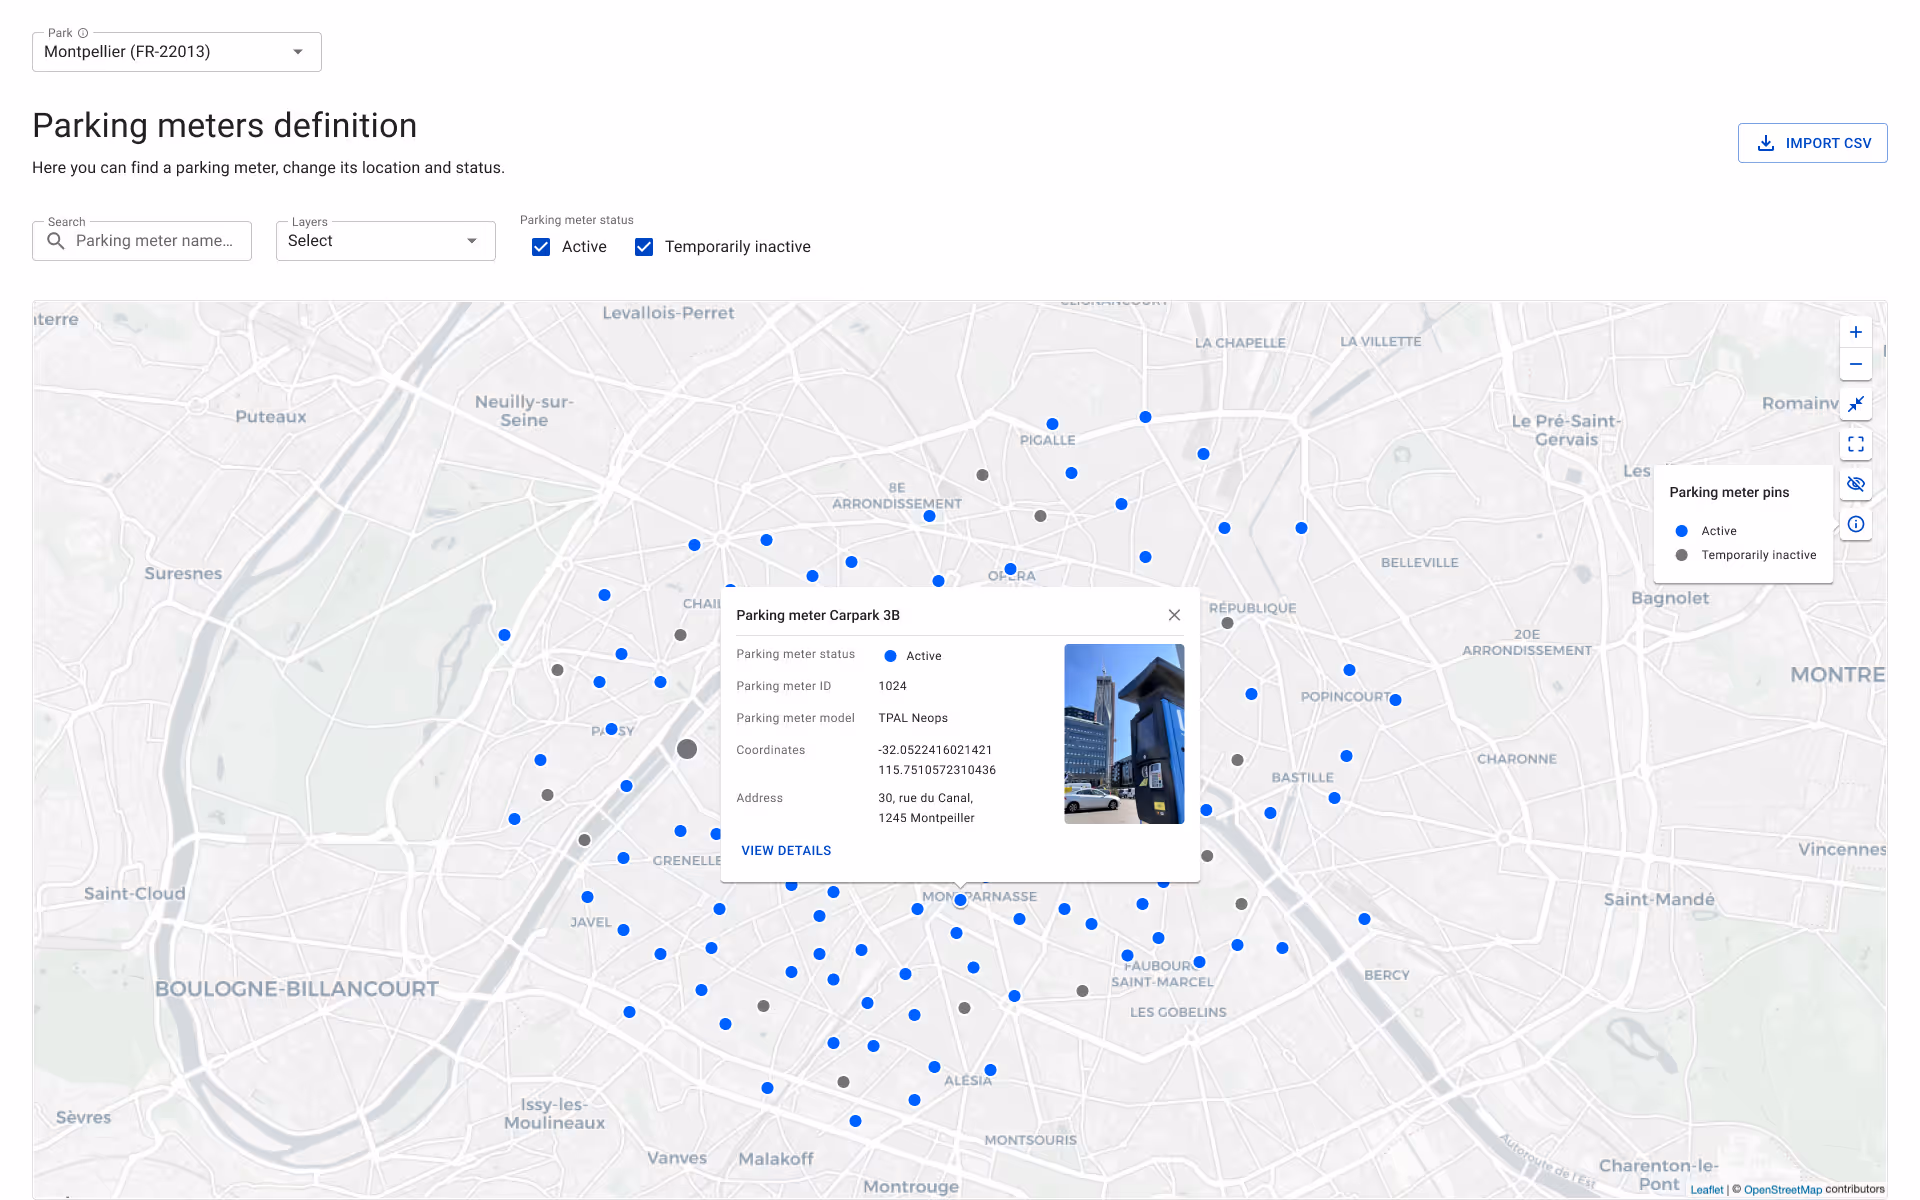Zoom in on the map

[1855, 332]
